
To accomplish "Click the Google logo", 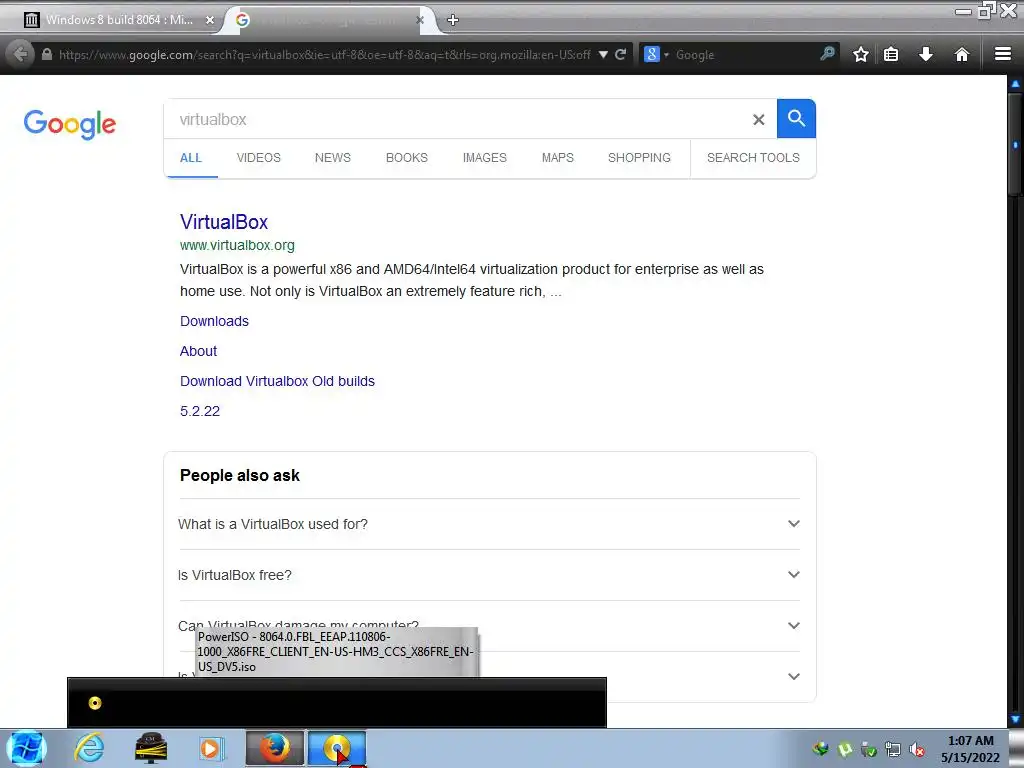I will [70, 124].
